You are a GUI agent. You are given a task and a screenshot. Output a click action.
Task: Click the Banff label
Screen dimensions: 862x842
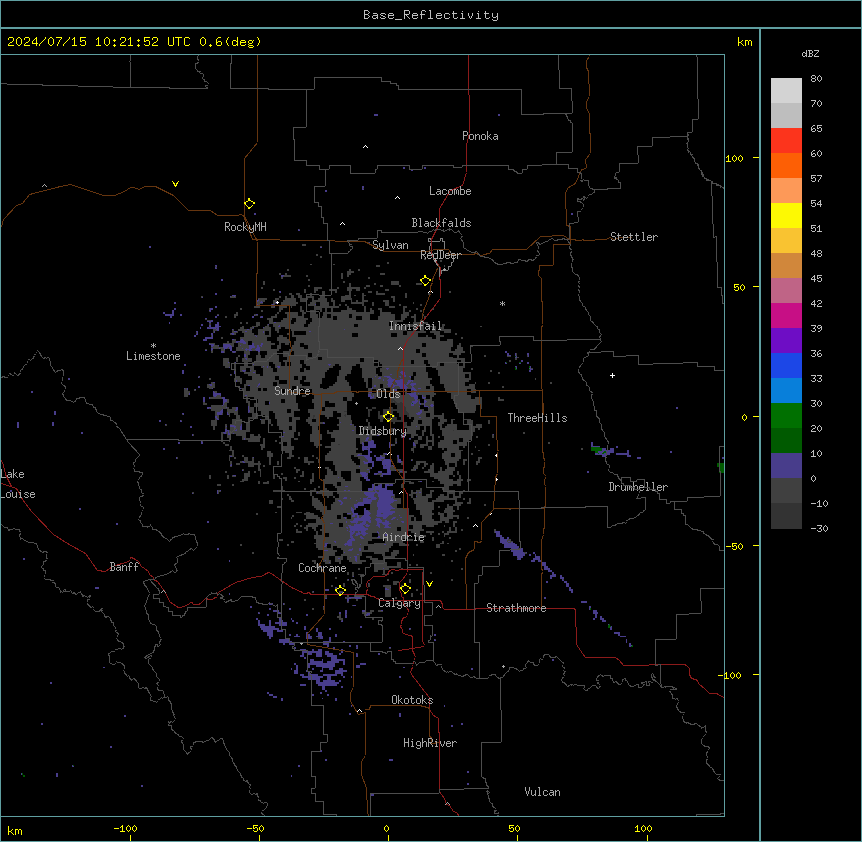pyautogui.click(x=124, y=567)
